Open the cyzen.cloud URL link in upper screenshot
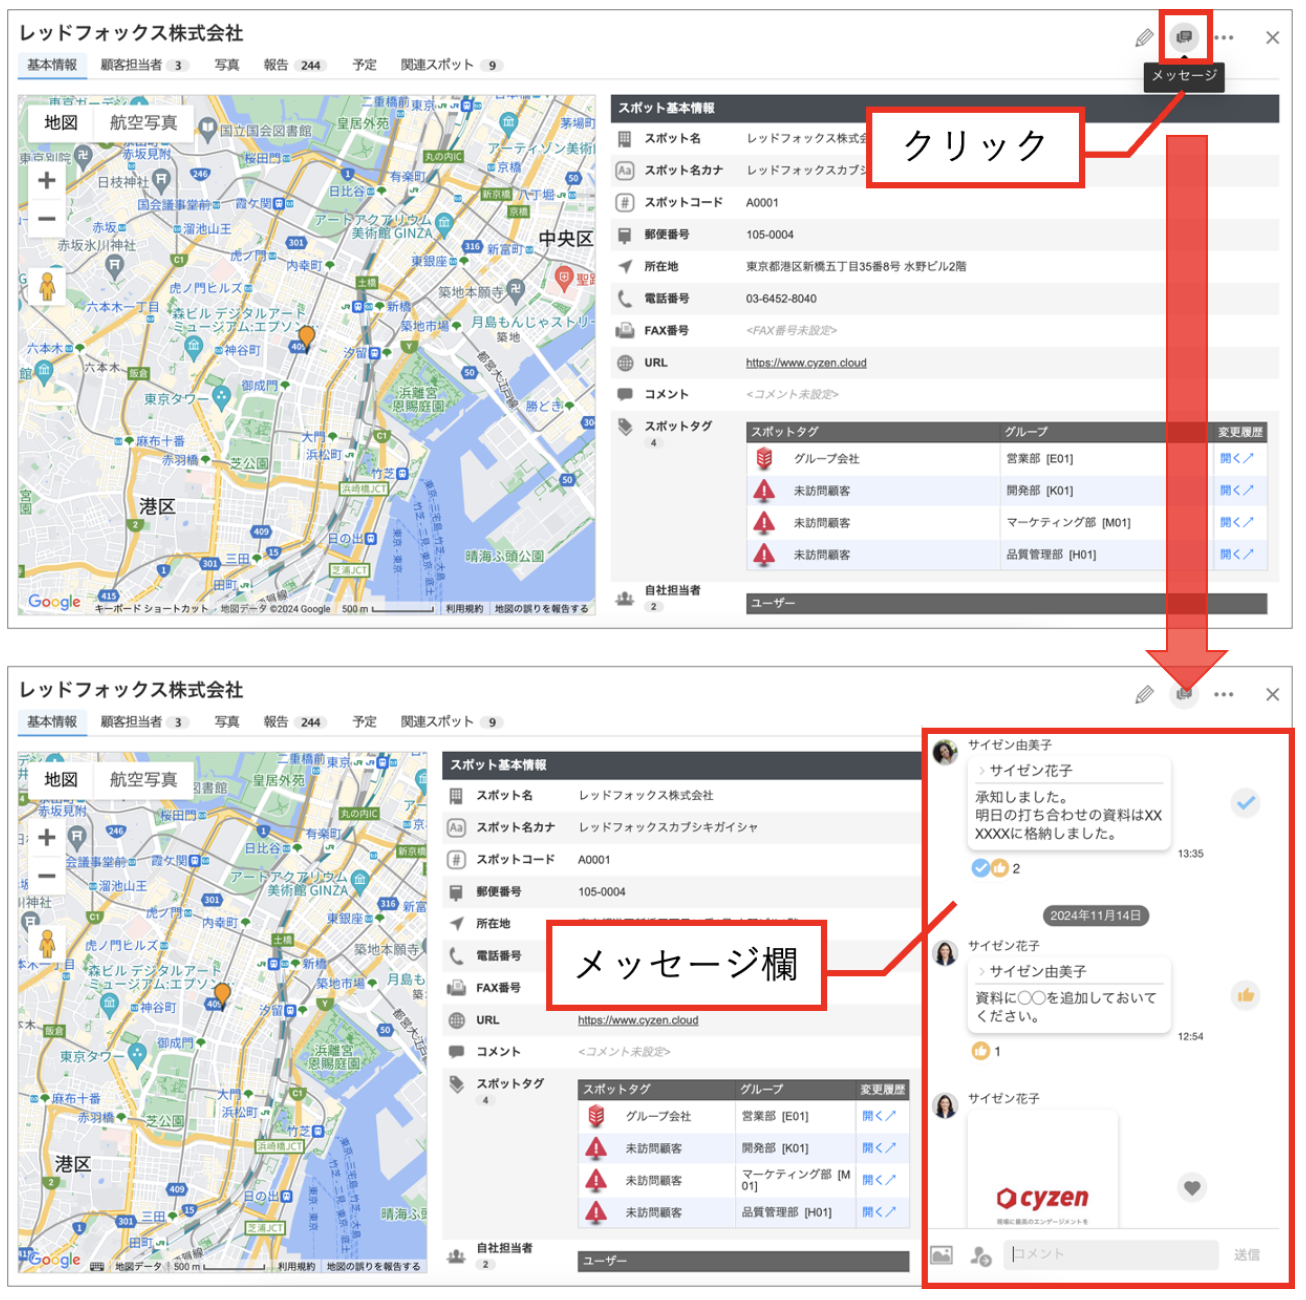 [x=806, y=363]
